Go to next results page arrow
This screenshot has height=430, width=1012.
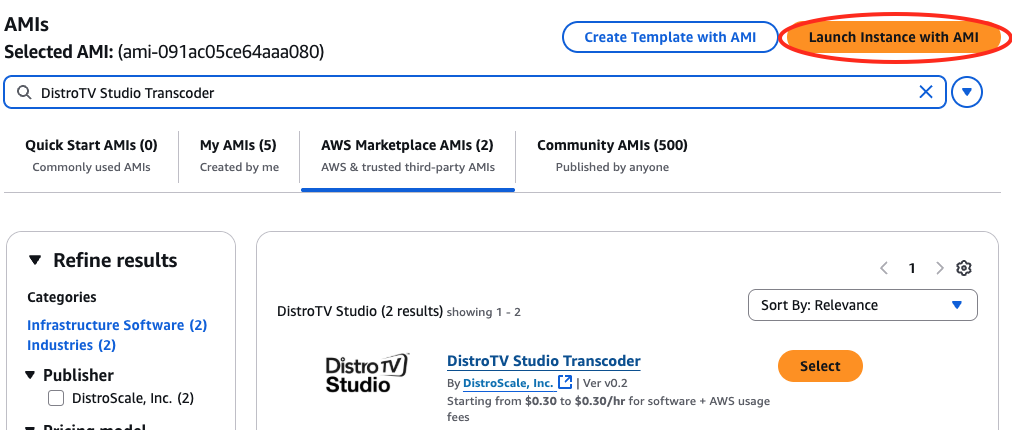coord(939,268)
